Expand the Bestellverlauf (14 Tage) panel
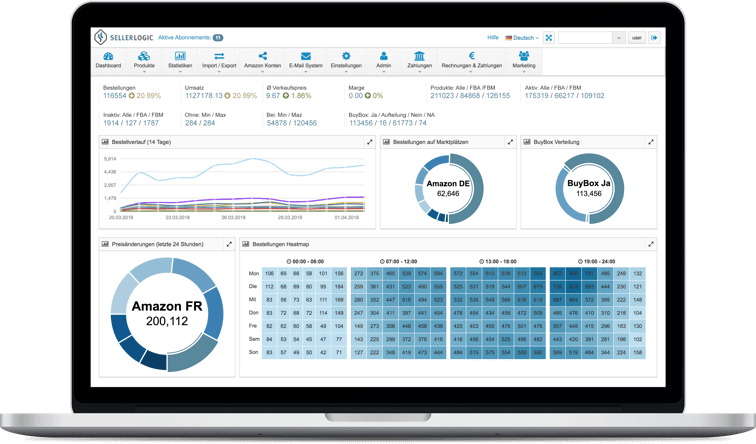756x444 pixels. [369, 142]
